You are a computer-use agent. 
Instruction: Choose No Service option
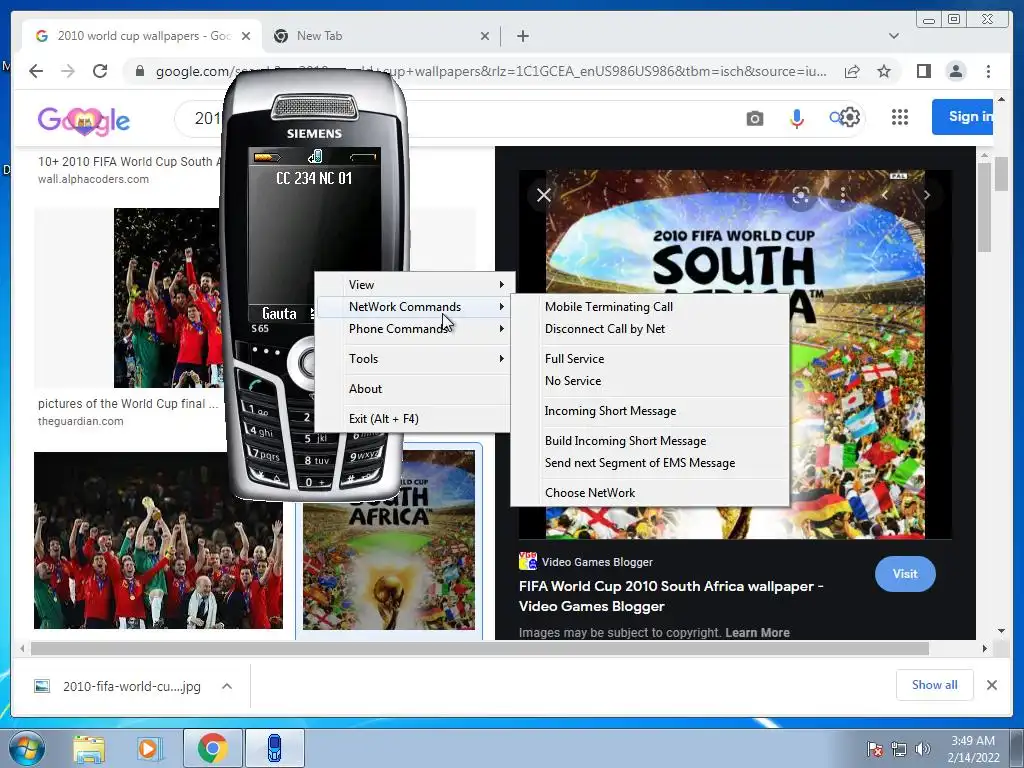tap(650, 381)
